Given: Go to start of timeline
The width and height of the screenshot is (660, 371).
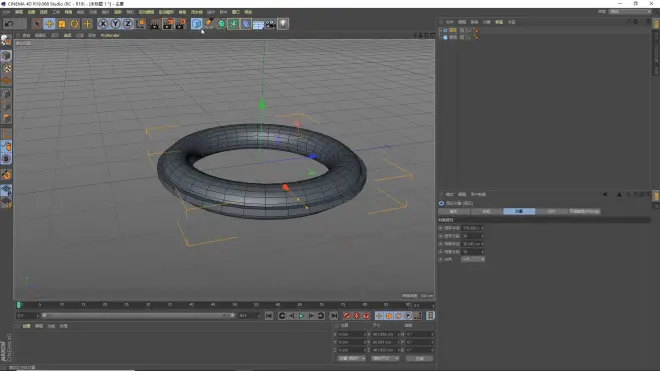Looking at the screenshot, I should coord(269,316).
